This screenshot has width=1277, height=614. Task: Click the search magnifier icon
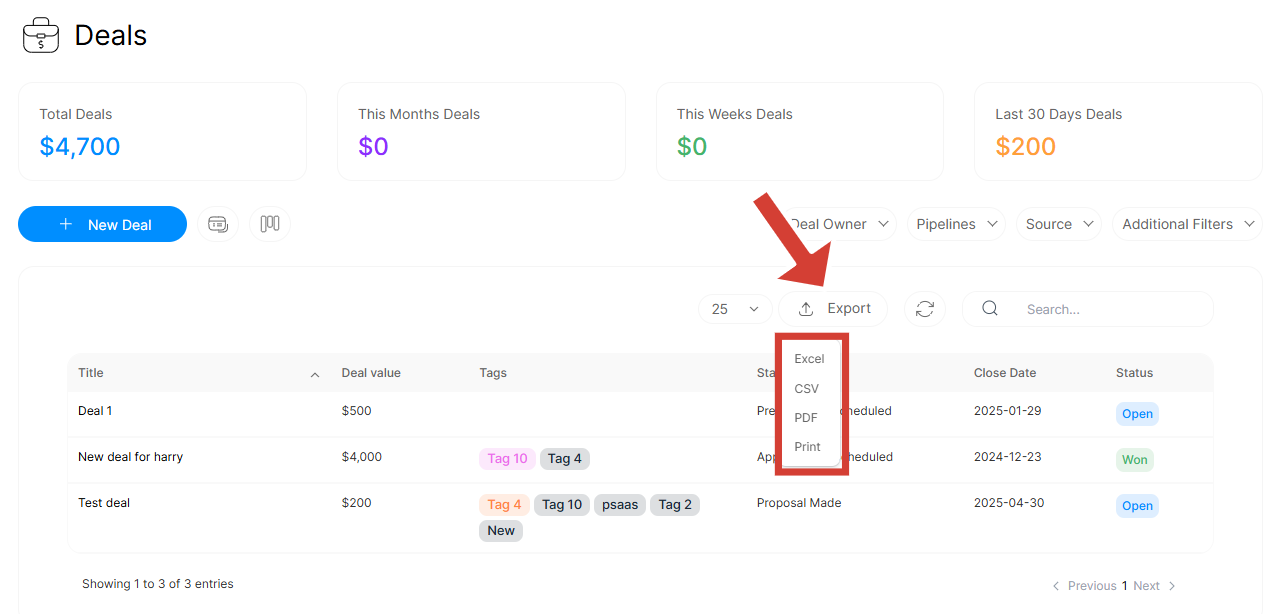pyautogui.click(x=990, y=309)
